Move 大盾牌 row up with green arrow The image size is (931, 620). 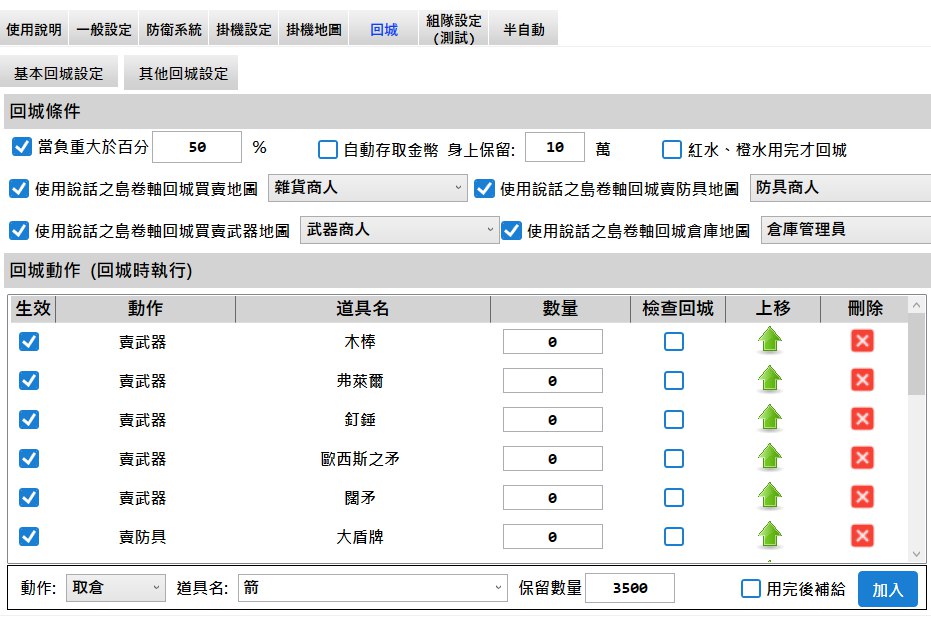pos(770,536)
